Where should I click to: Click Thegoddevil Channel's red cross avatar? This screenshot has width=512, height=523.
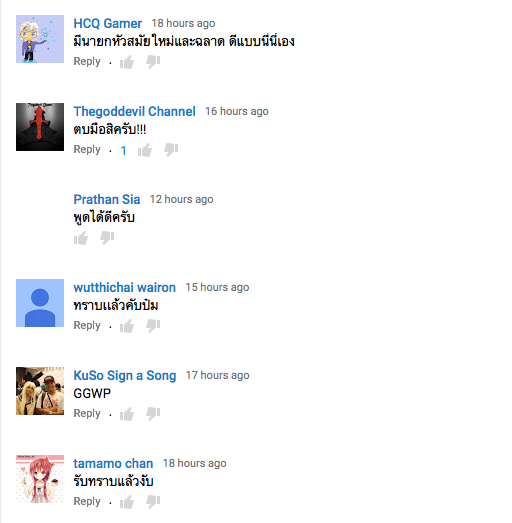pyautogui.click(x=40, y=127)
